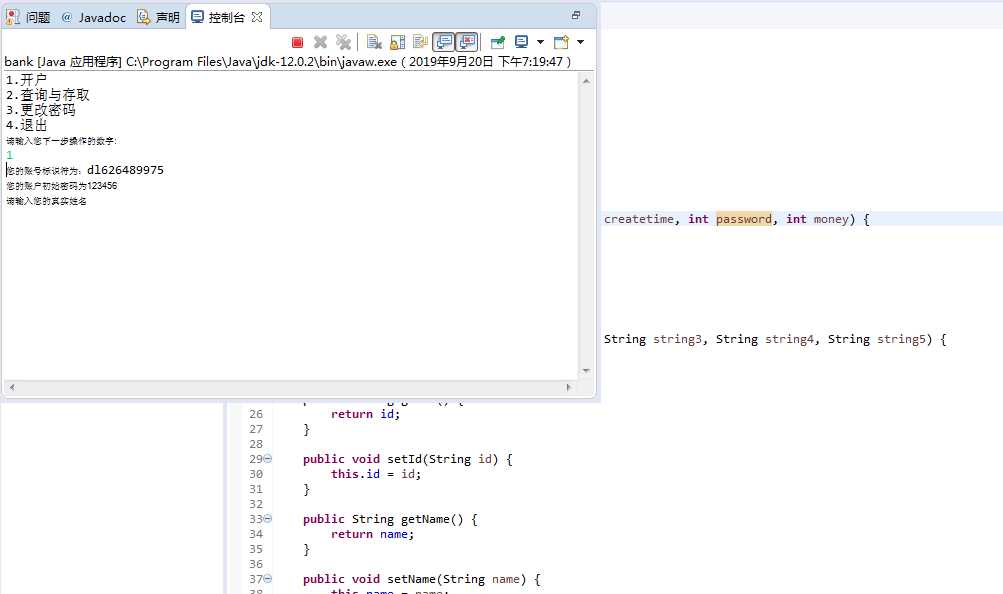Click console line 1.开户

point(26,80)
